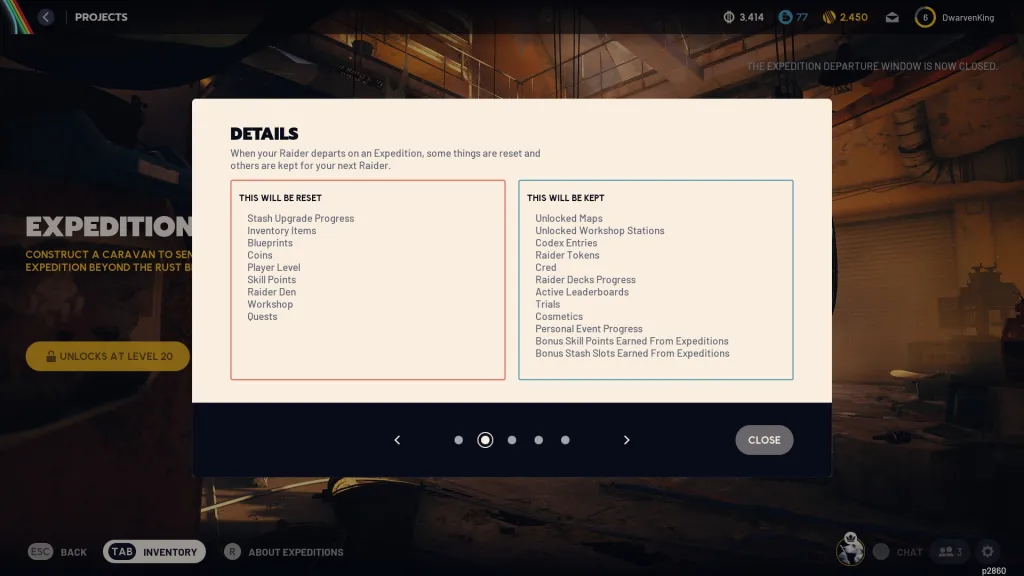The height and width of the screenshot is (576, 1024).
Task: Go to the previous details page arrow
Action: [397, 440]
